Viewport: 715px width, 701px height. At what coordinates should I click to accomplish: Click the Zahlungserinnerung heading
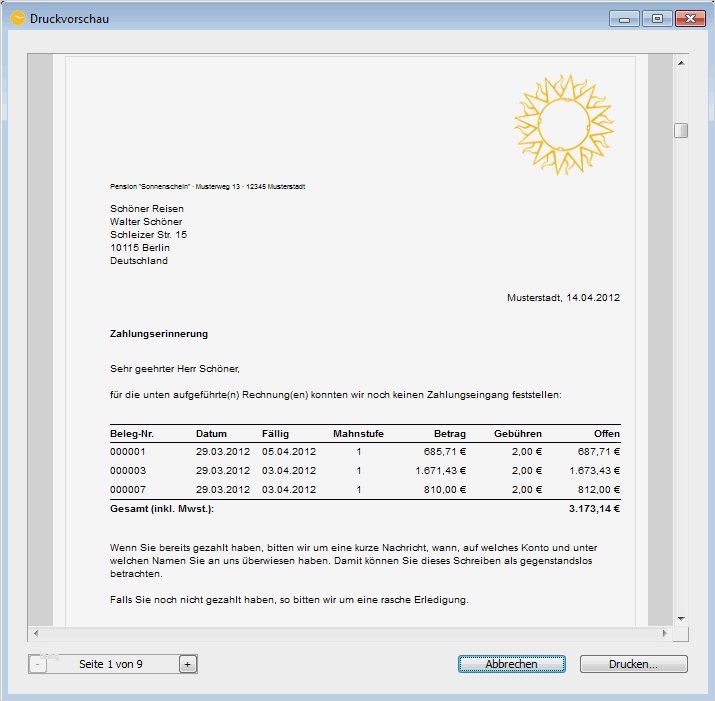coord(159,334)
